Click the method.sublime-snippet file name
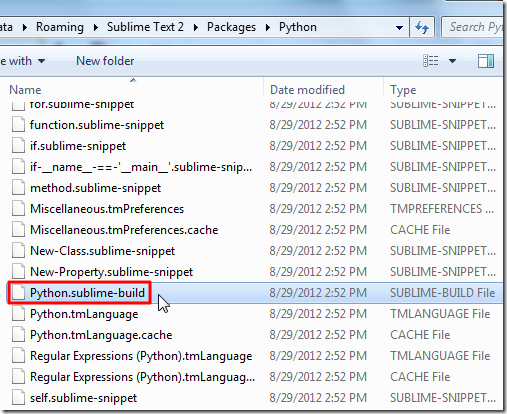This screenshot has width=507, height=414. click(x=95, y=188)
